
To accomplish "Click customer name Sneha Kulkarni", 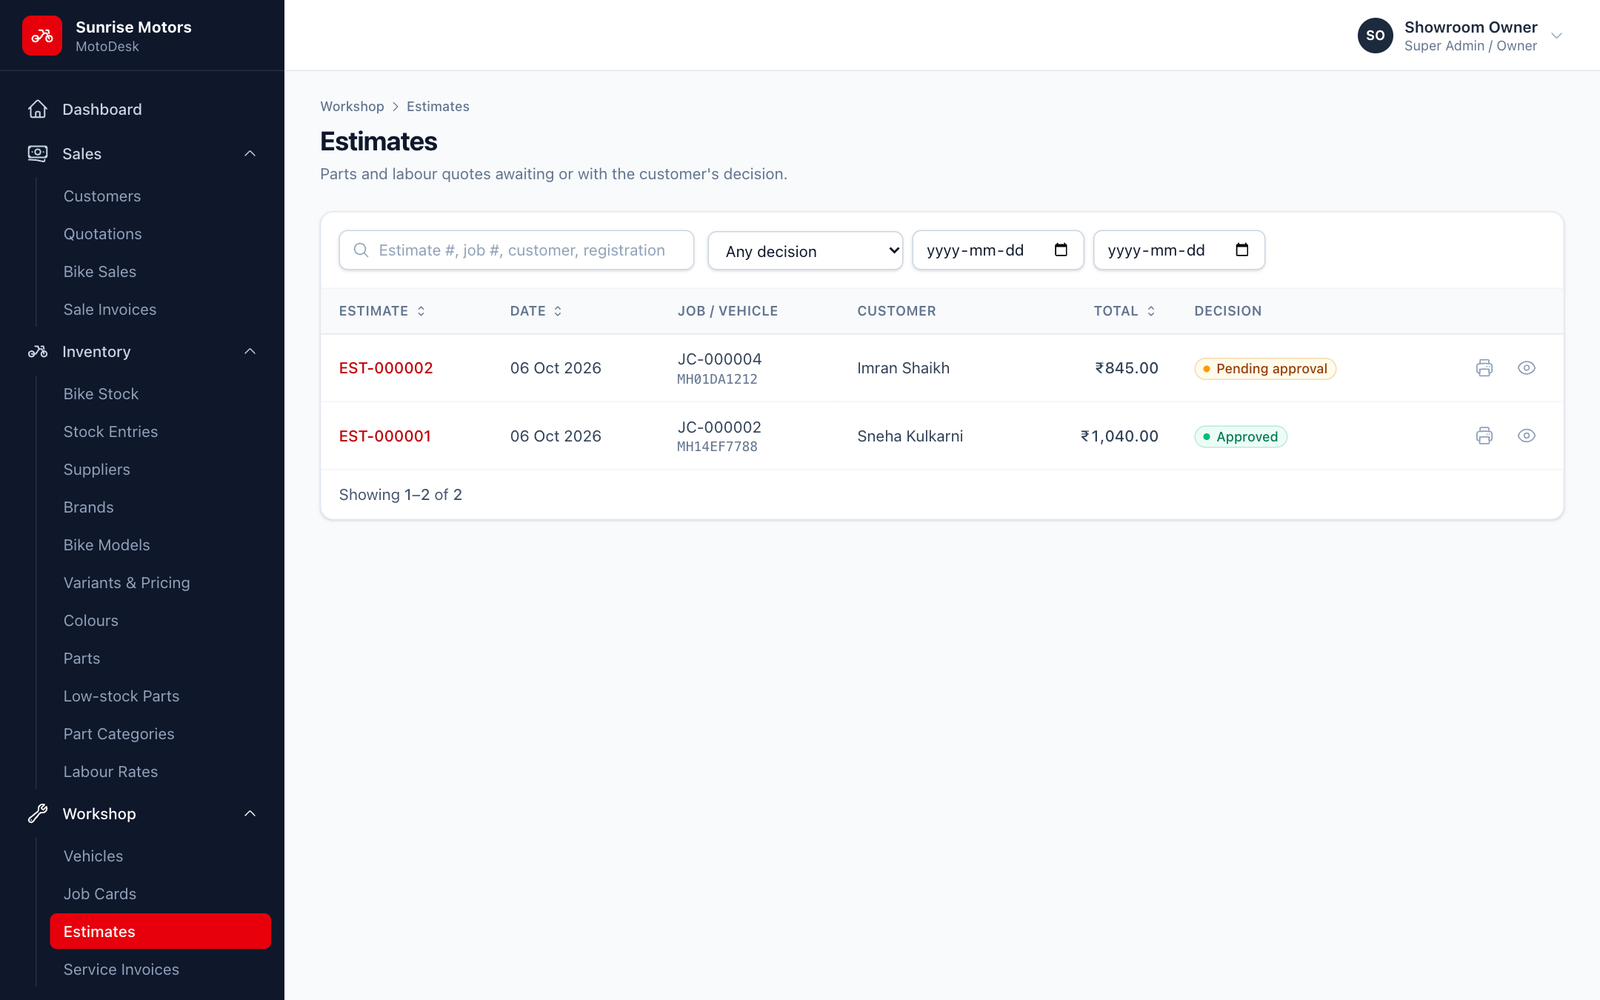I will coord(910,436).
